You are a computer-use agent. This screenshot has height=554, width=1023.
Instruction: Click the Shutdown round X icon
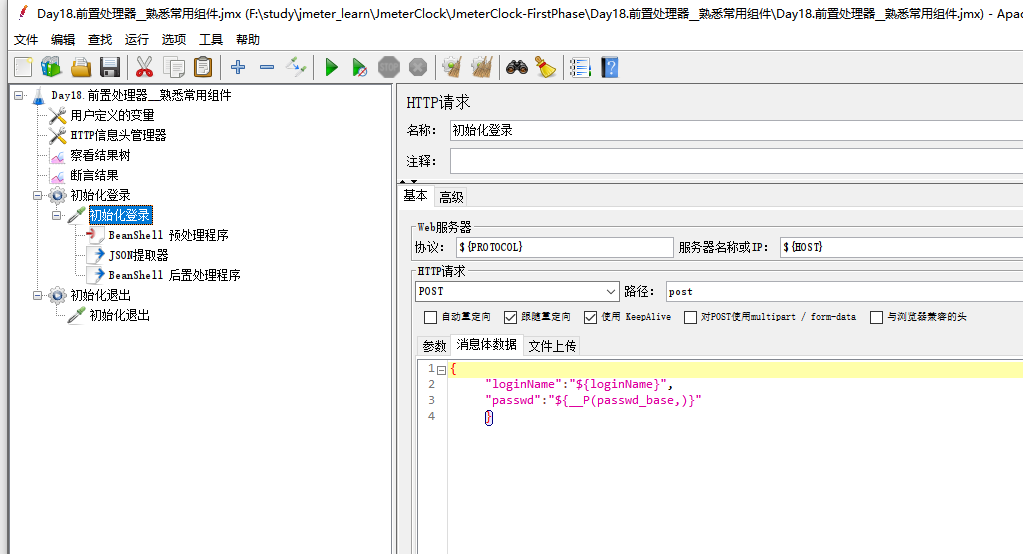[418, 67]
